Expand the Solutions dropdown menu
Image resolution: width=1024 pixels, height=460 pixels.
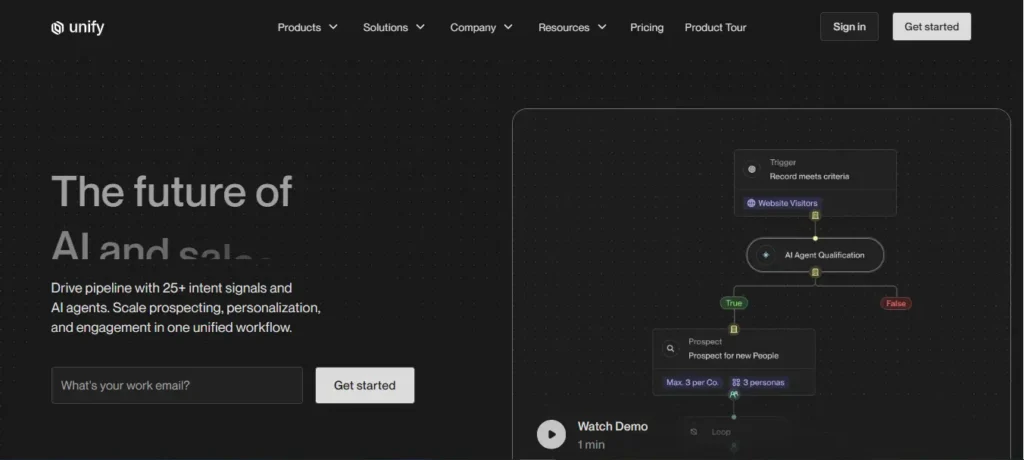pos(393,27)
